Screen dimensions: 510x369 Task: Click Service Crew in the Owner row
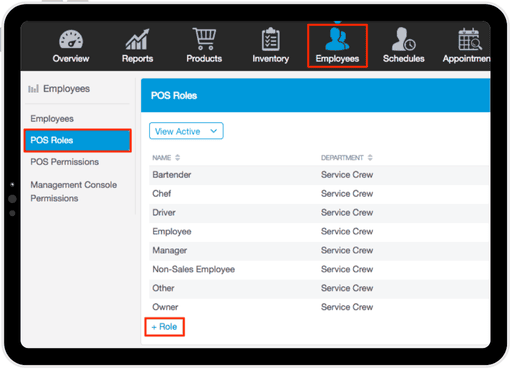(x=347, y=307)
